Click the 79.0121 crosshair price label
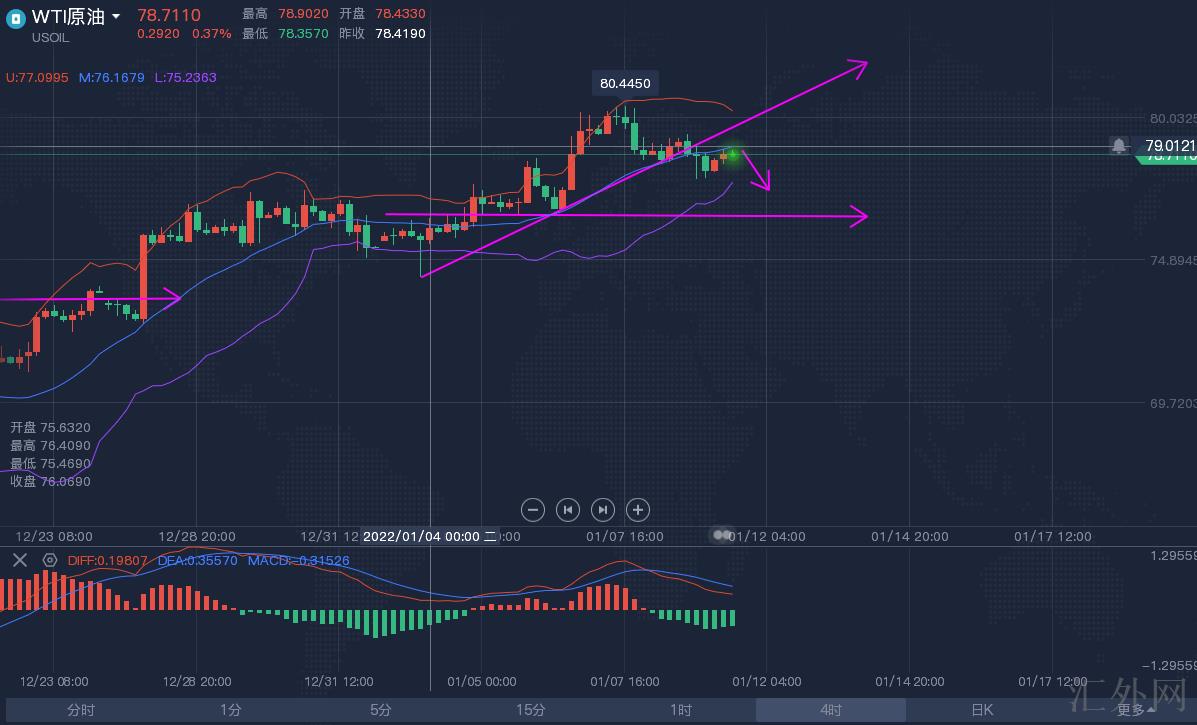1197x725 pixels. (x=1168, y=146)
